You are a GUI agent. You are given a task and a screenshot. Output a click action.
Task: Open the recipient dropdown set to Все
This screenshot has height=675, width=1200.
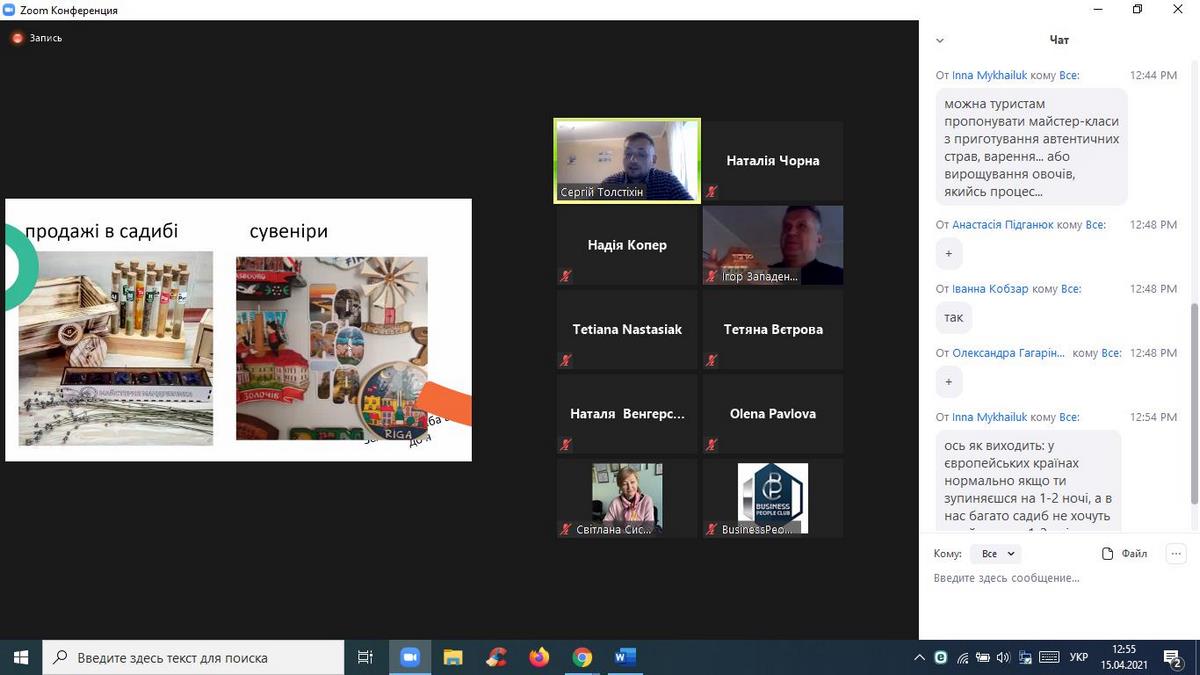pos(998,553)
